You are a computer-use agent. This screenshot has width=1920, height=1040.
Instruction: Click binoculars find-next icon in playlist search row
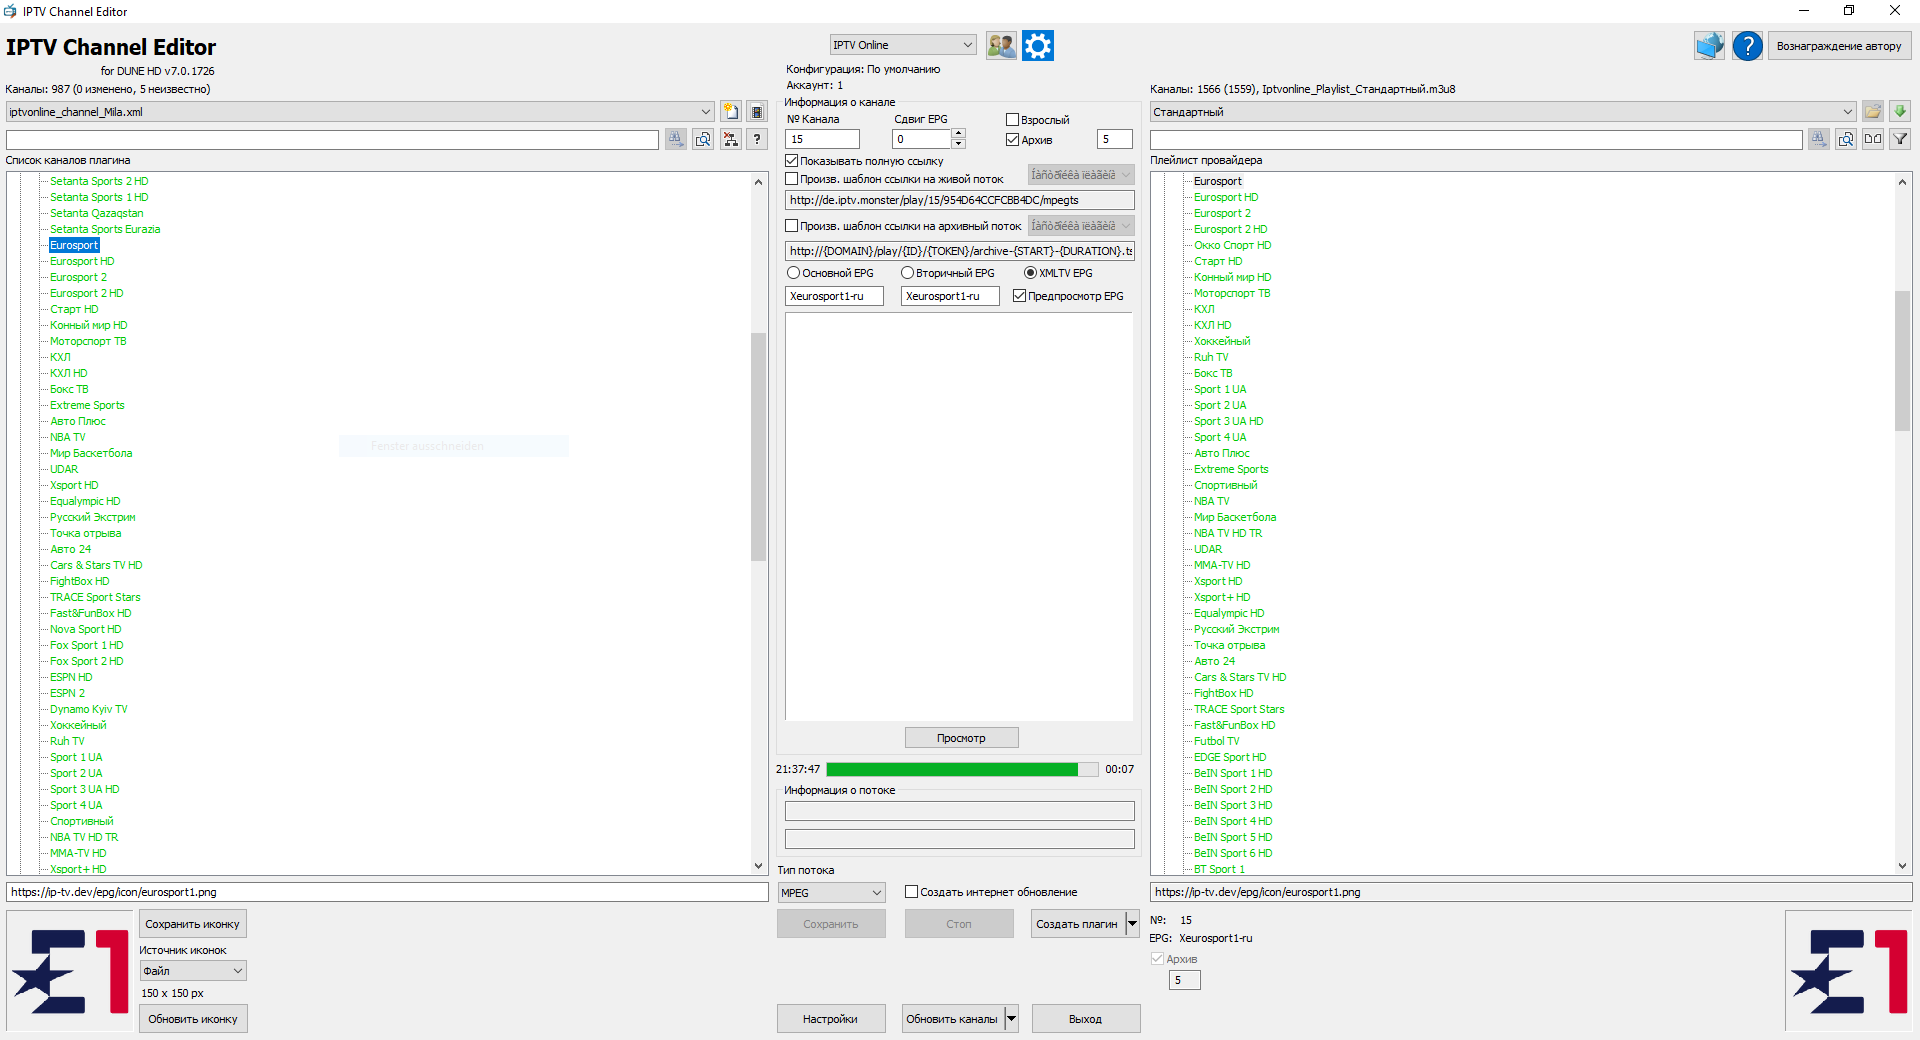coord(1819,139)
